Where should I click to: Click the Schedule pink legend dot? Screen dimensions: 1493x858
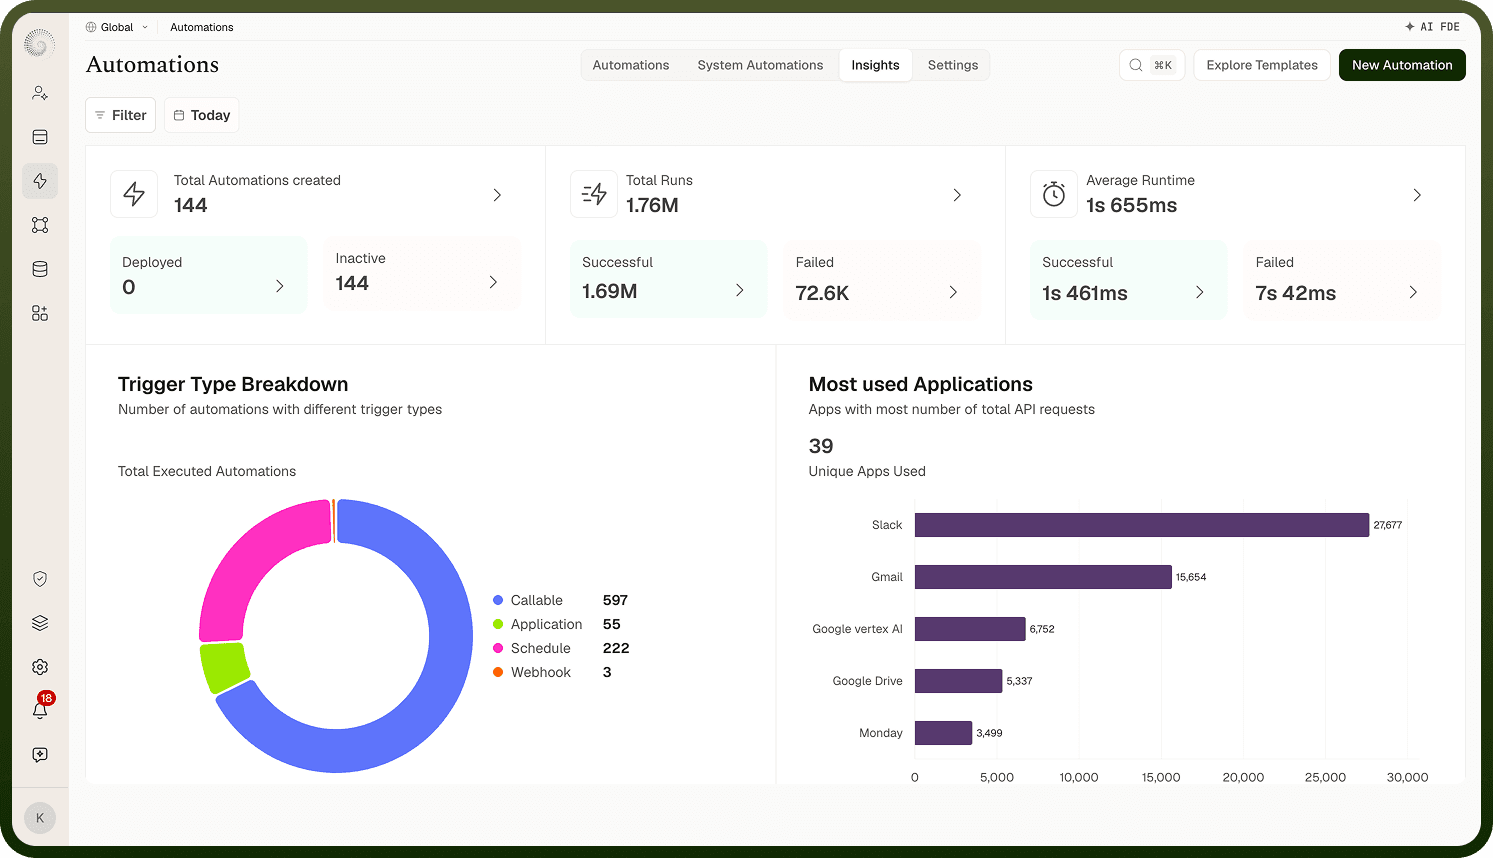tap(498, 648)
